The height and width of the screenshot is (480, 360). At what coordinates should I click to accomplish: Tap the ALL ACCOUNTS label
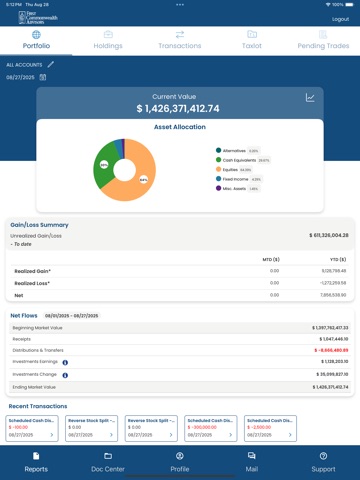point(24,65)
